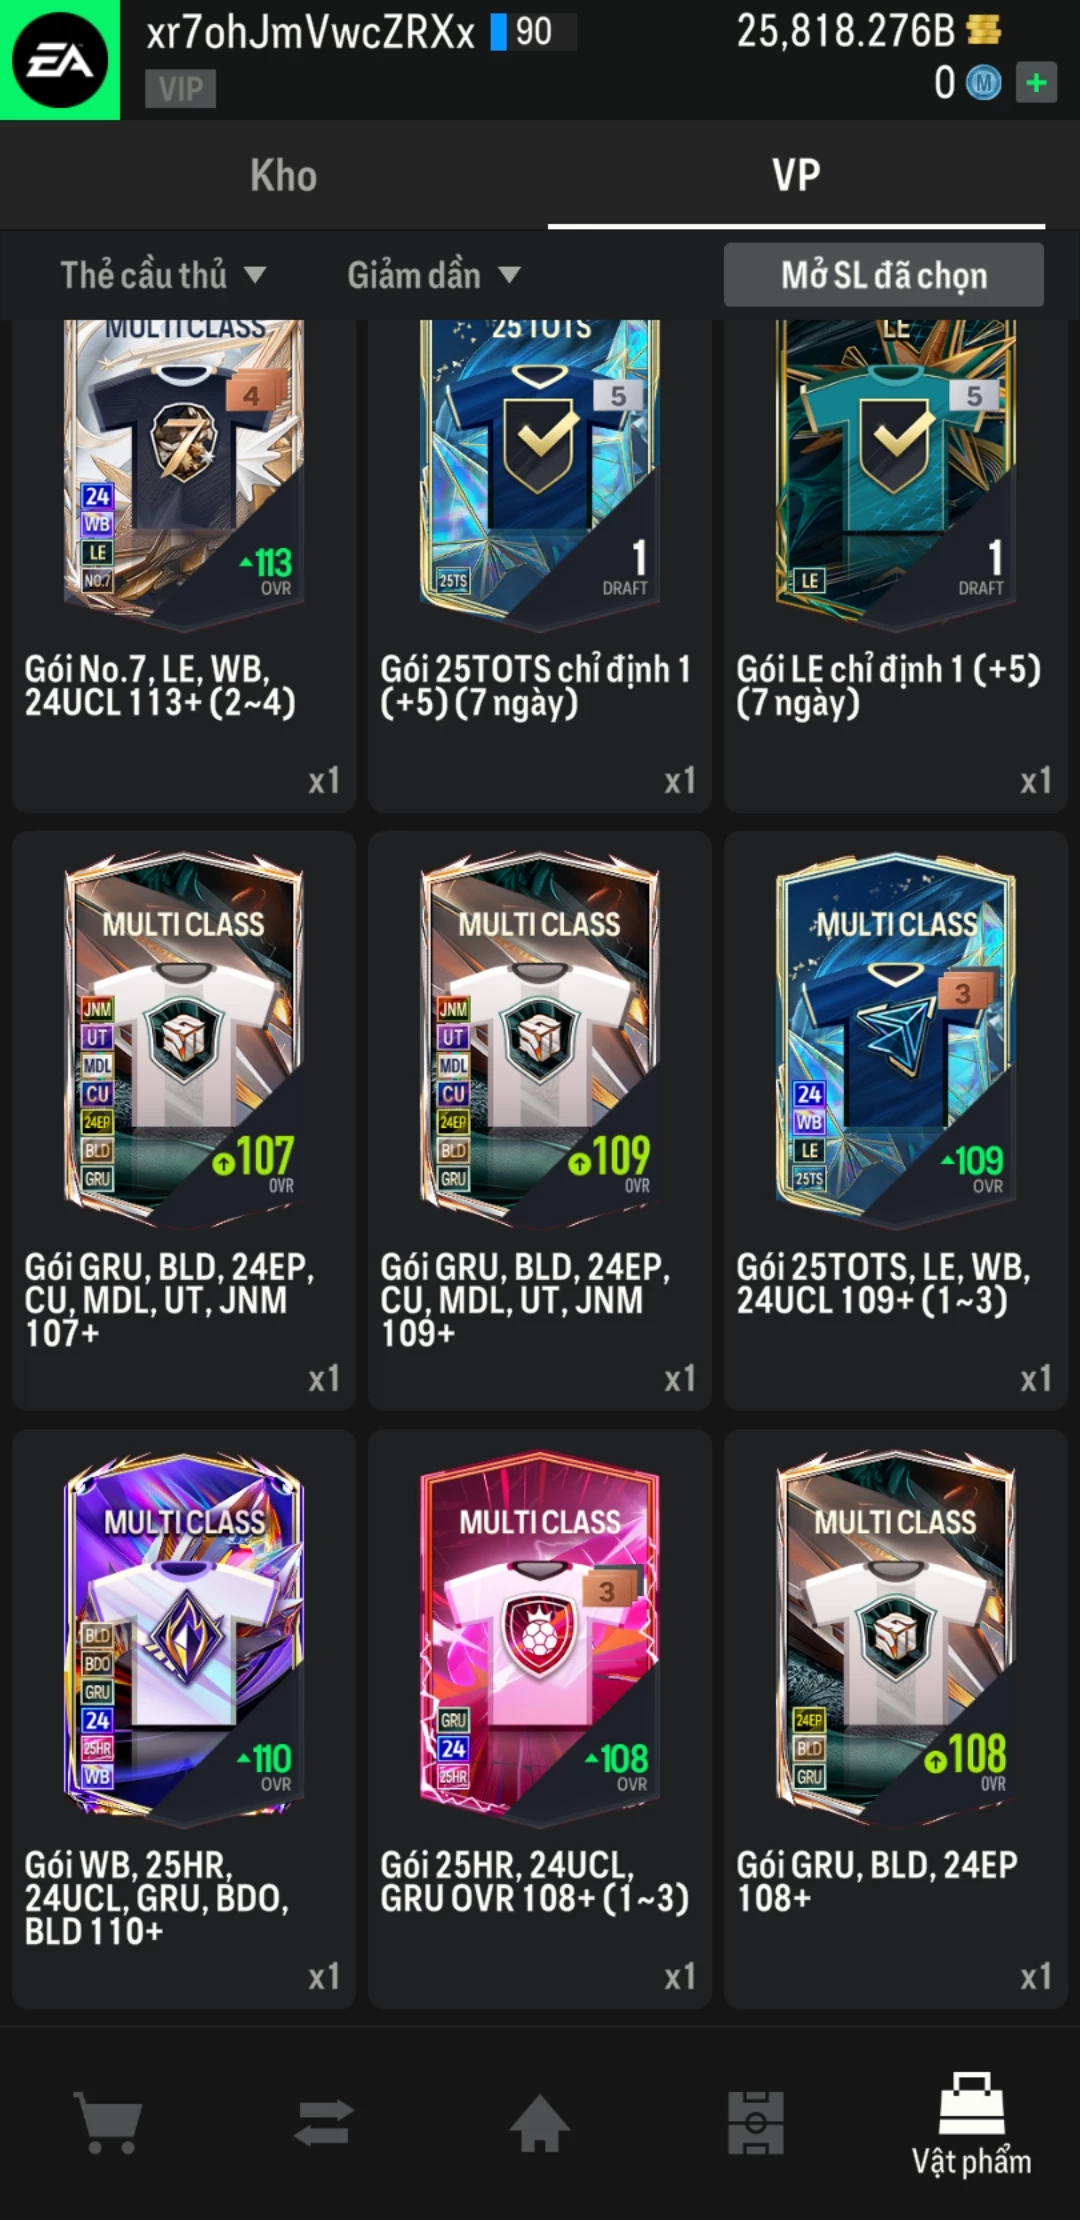Screen dimensions: 1080x2220
Task: Tap the VIP badge under username
Action: 181,89
